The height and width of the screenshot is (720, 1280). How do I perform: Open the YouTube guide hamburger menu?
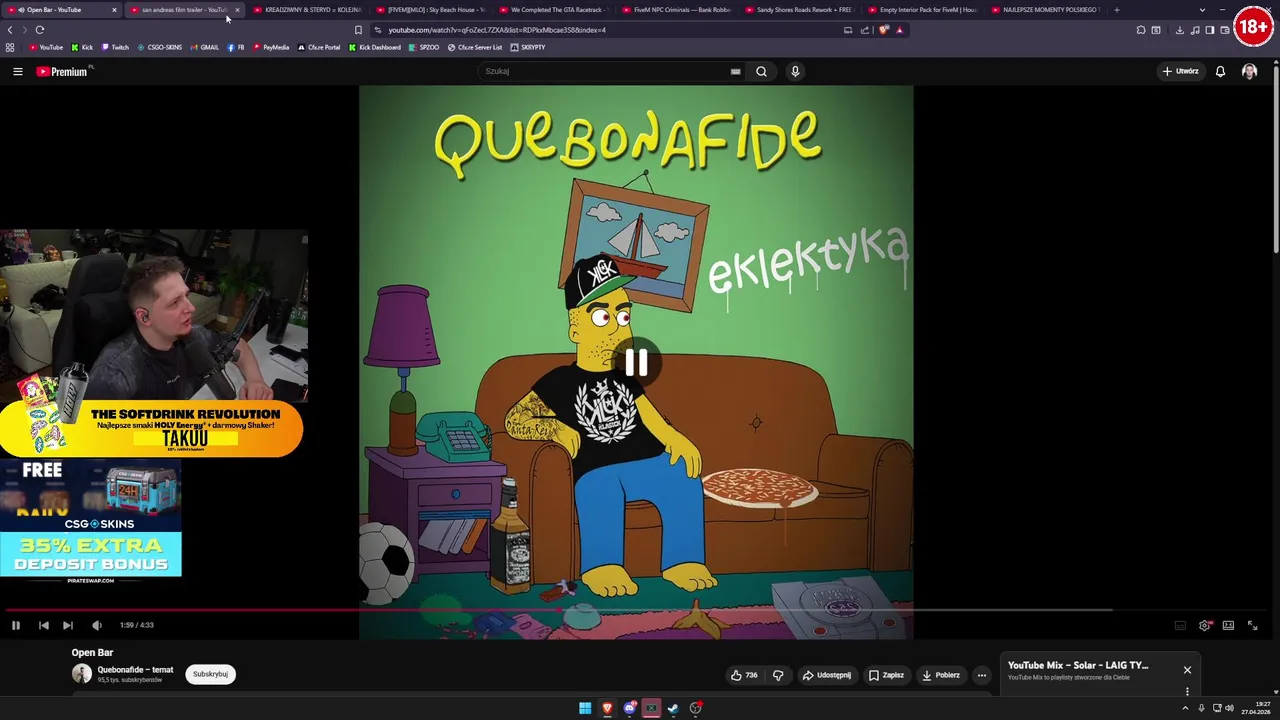[17, 71]
